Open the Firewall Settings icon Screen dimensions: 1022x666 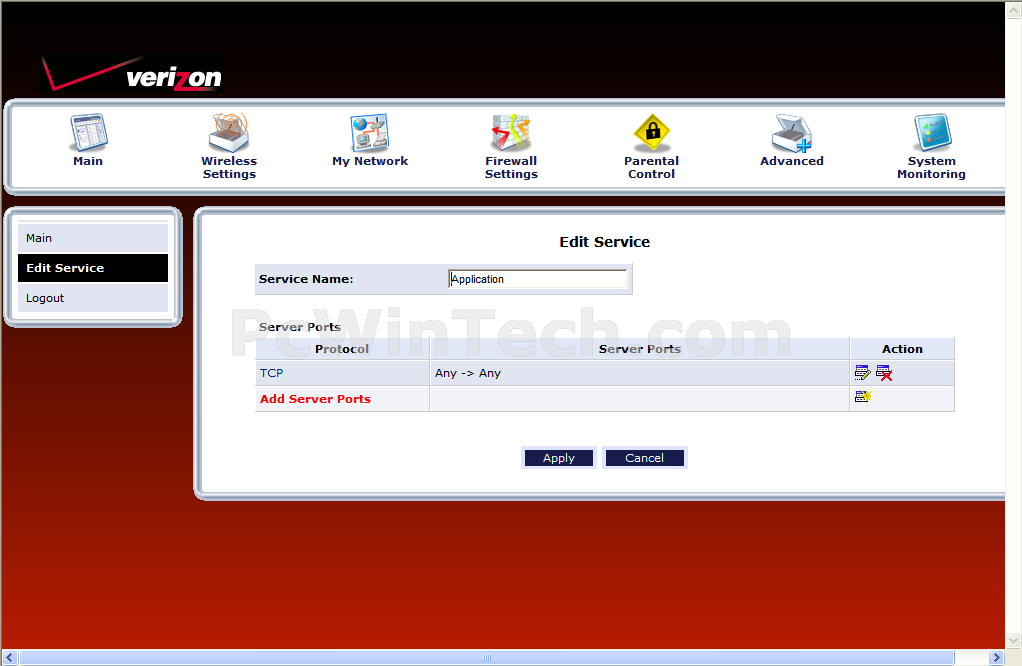pyautogui.click(x=511, y=133)
